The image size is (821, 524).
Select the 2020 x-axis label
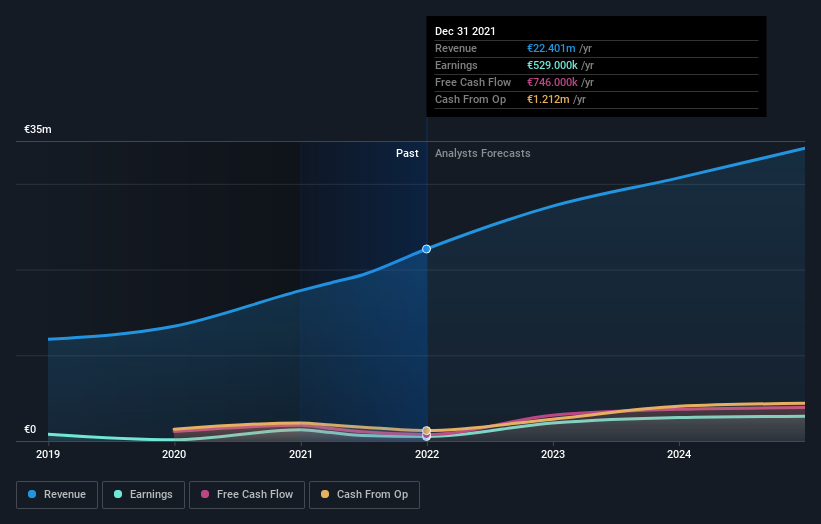pos(174,454)
